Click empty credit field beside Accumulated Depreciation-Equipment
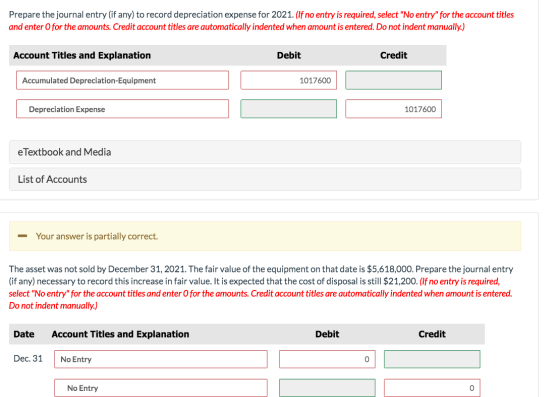This screenshot has height=397, width=560. pyautogui.click(x=393, y=80)
